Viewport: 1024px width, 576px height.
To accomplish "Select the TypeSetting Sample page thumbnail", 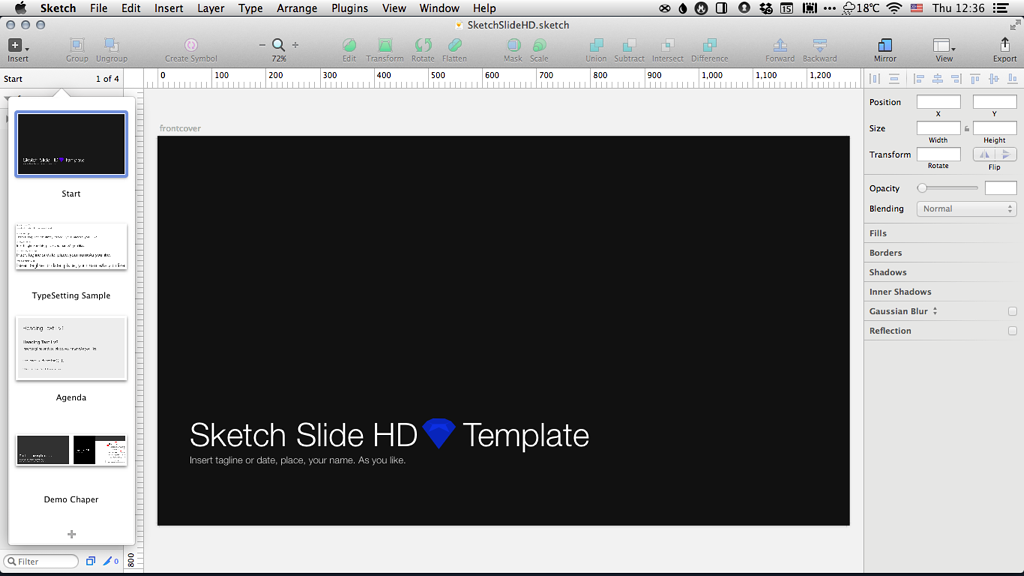I will pos(71,247).
